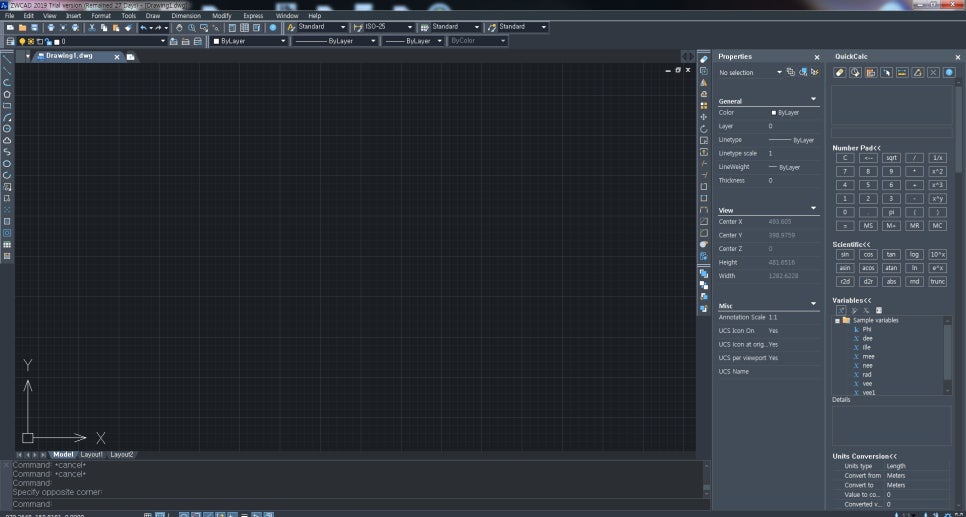Click the Print icon in standard toolbar
966x517 pixels.
click(x=51, y=28)
